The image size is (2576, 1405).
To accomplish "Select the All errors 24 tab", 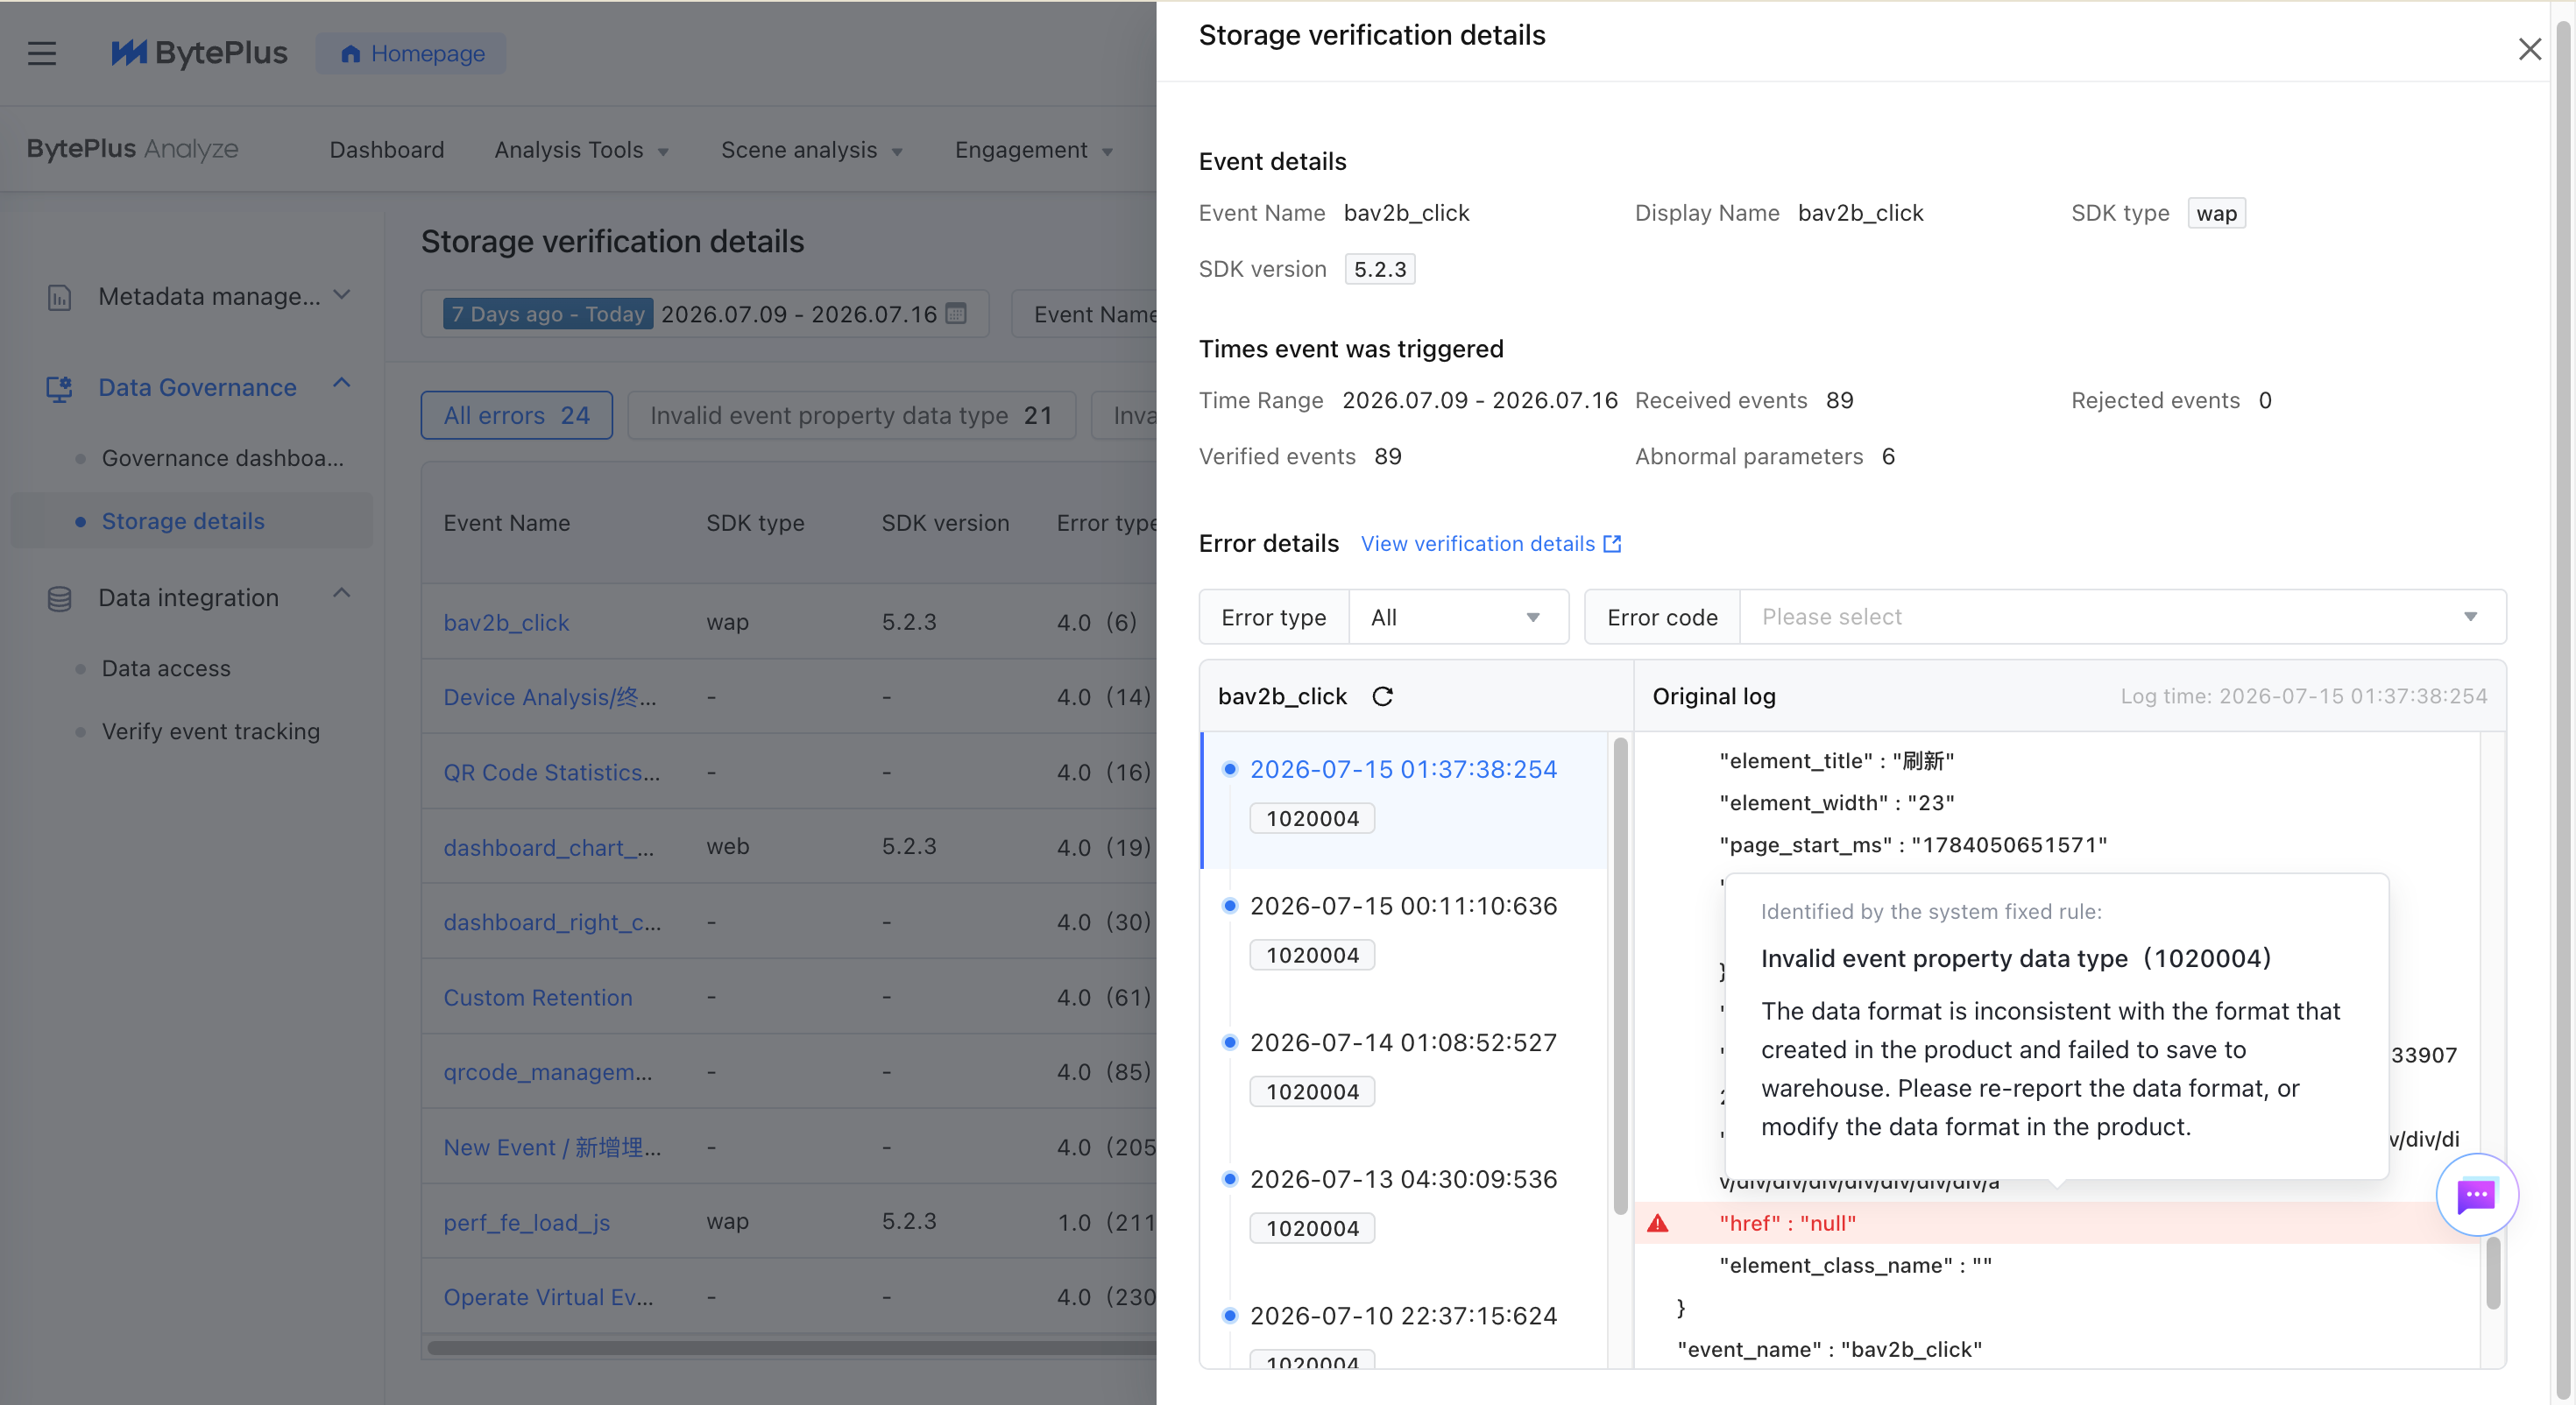I will [x=516, y=415].
